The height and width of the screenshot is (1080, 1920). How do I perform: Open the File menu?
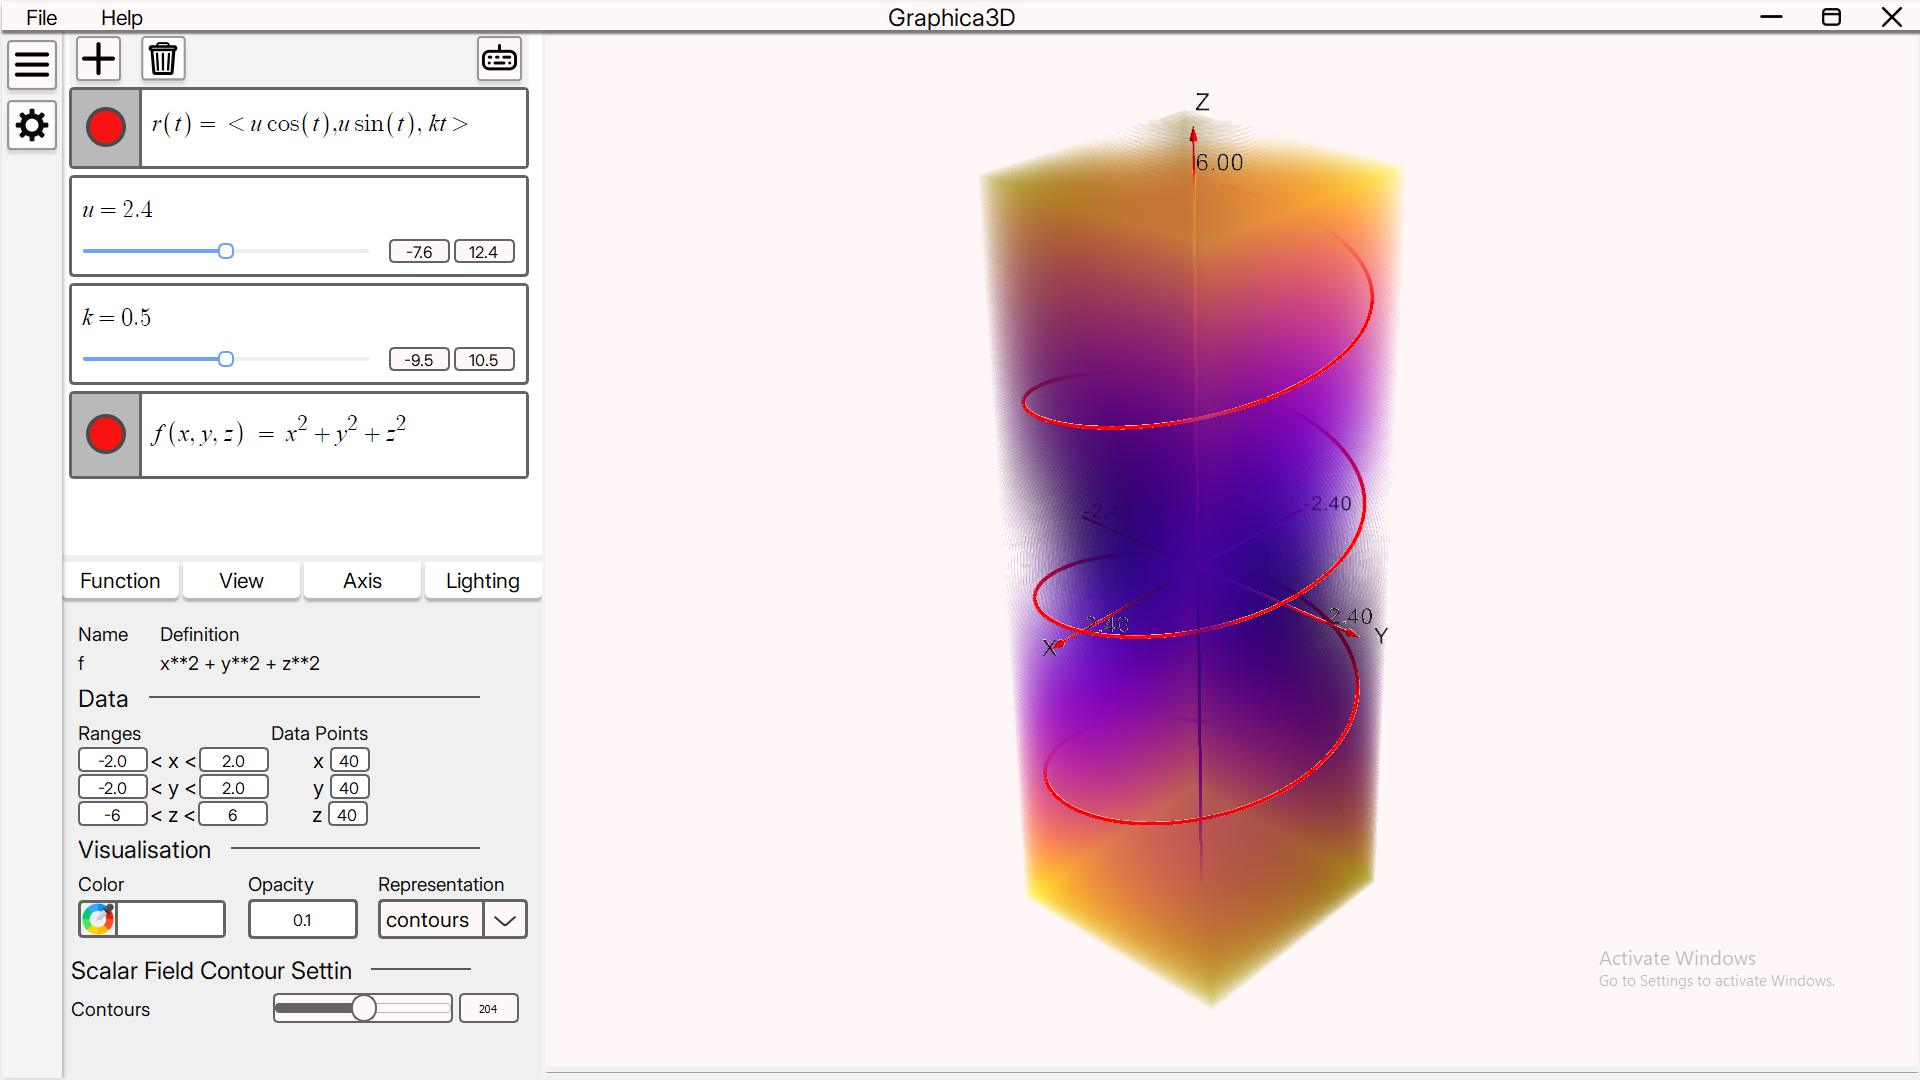click(41, 17)
